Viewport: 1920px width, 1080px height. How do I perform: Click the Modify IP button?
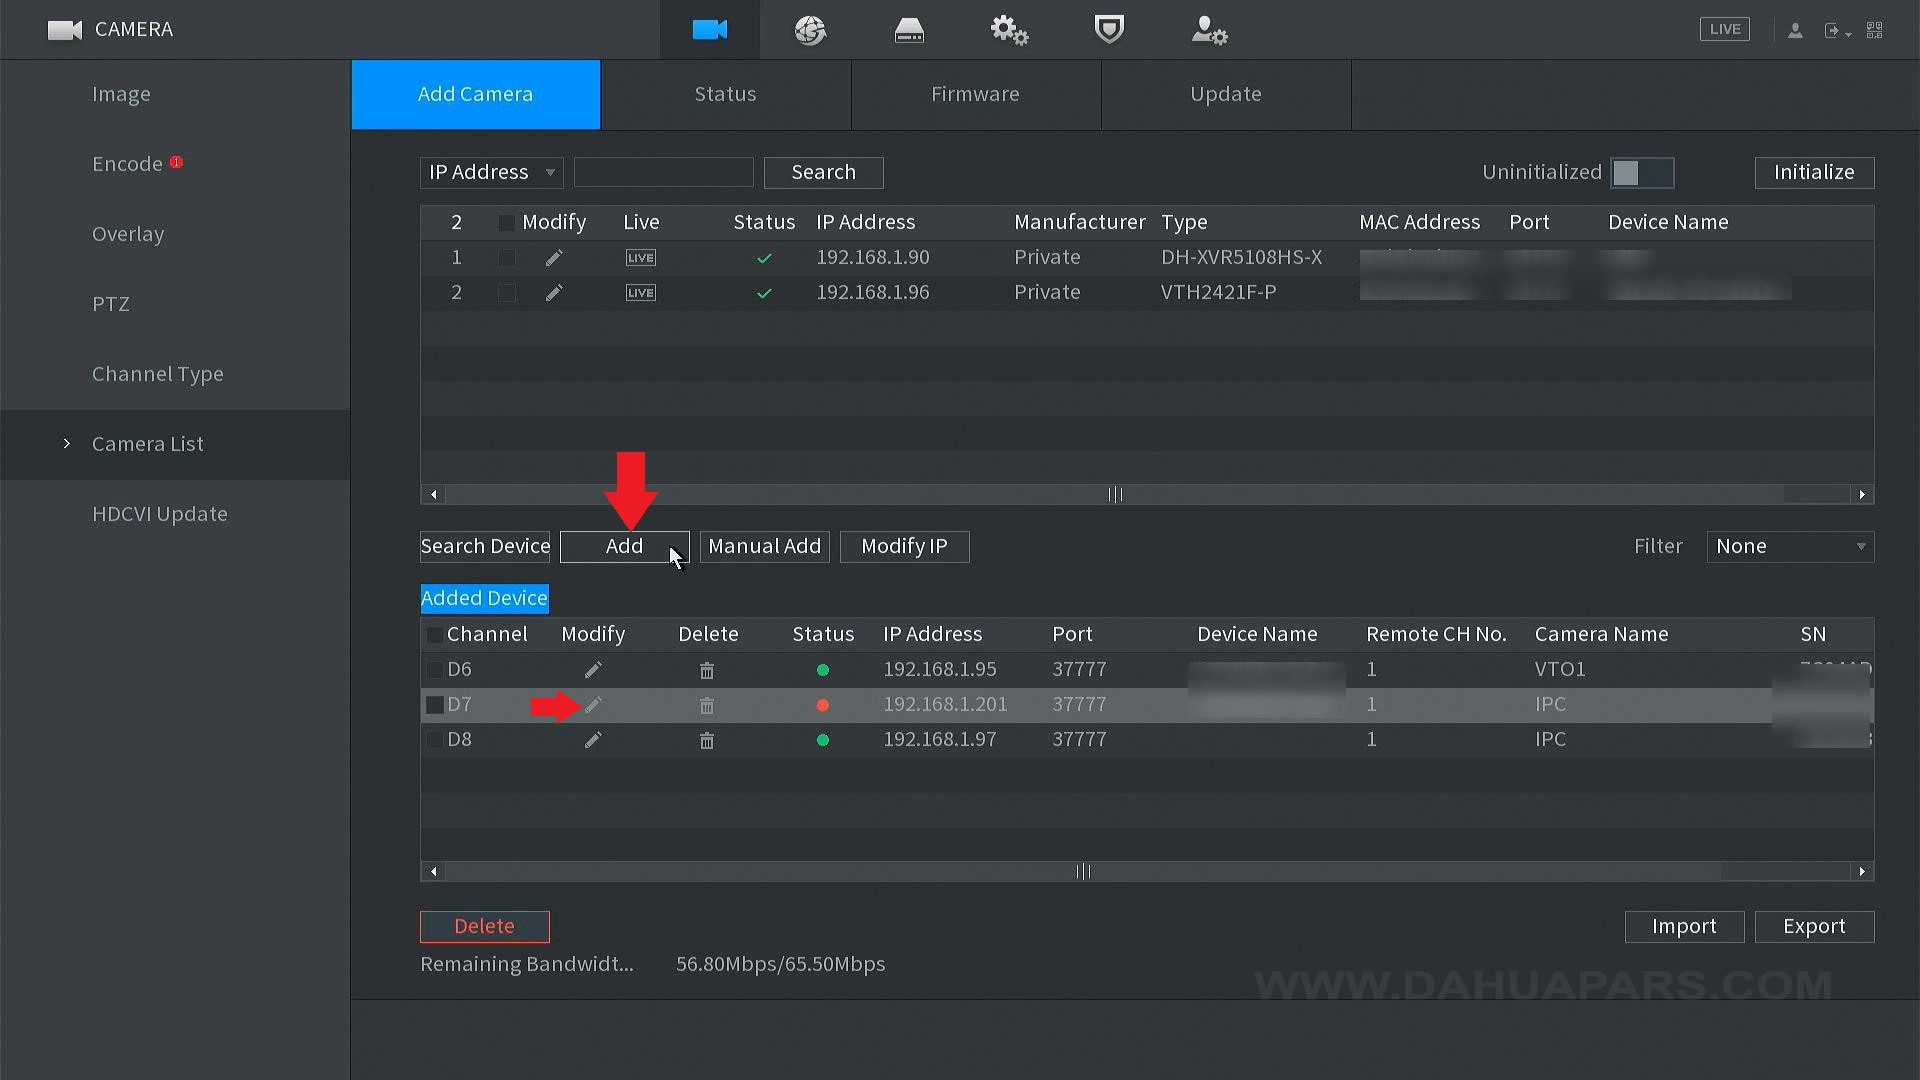[905, 547]
